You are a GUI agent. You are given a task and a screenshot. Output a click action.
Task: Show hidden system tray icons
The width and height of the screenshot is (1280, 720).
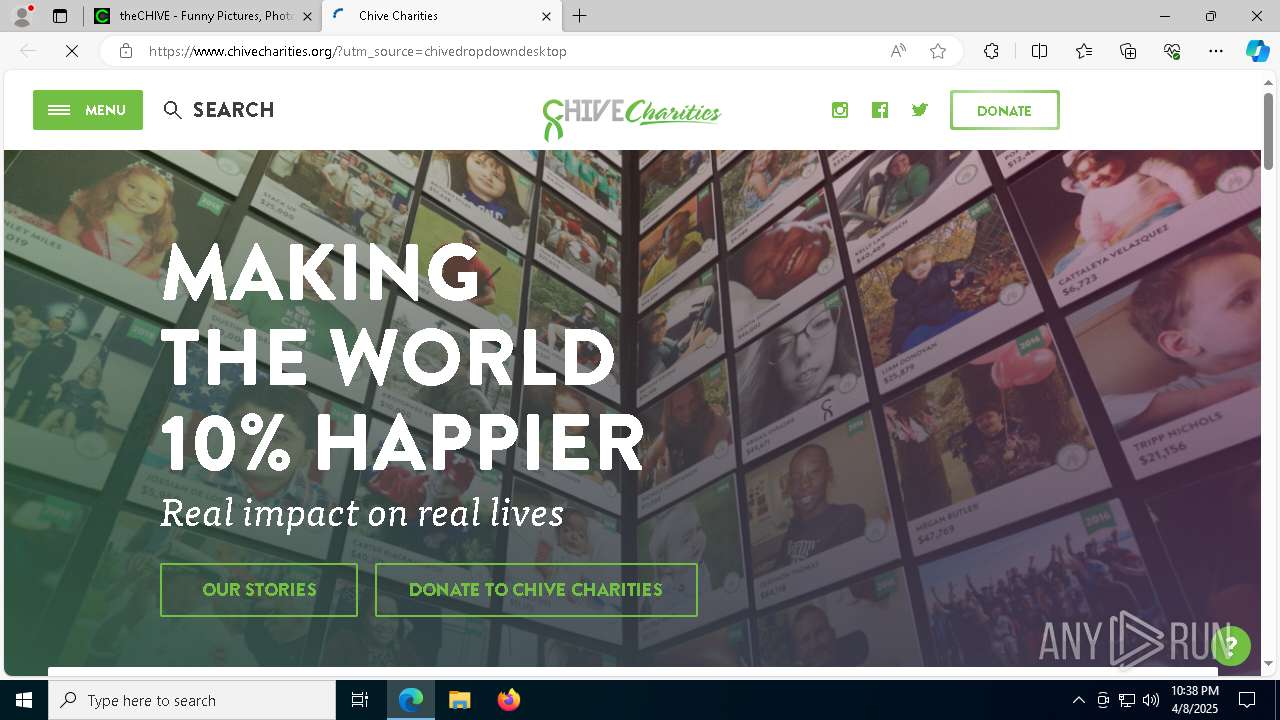(x=1078, y=700)
